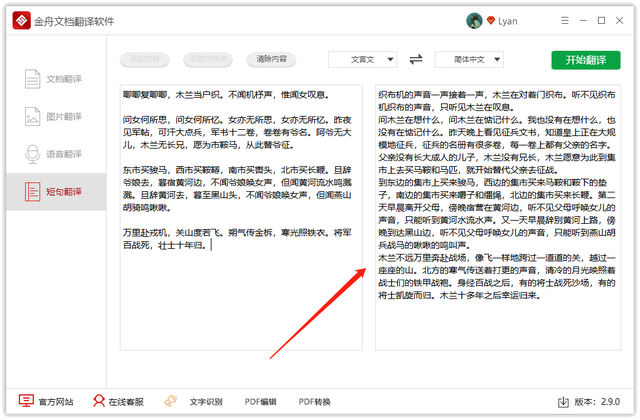Click inside the source text input box
The image size is (640, 420).
(x=241, y=217)
